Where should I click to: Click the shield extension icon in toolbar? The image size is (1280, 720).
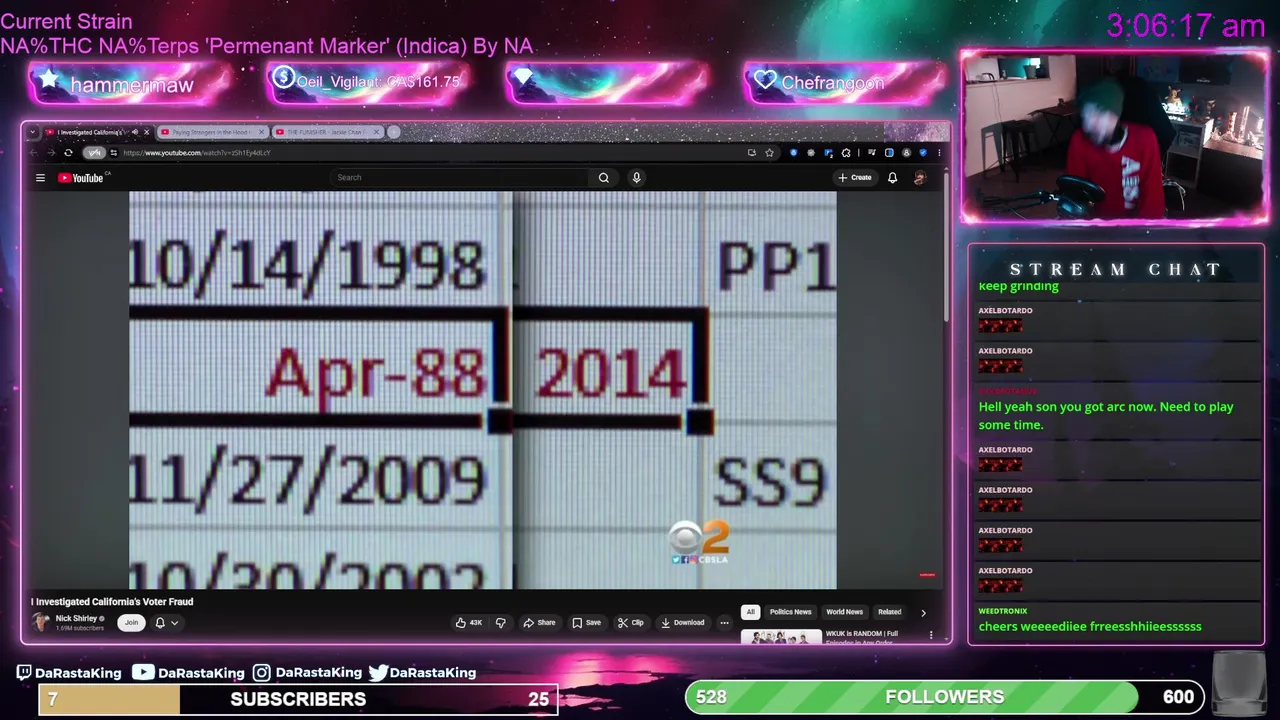coord(923,153)
